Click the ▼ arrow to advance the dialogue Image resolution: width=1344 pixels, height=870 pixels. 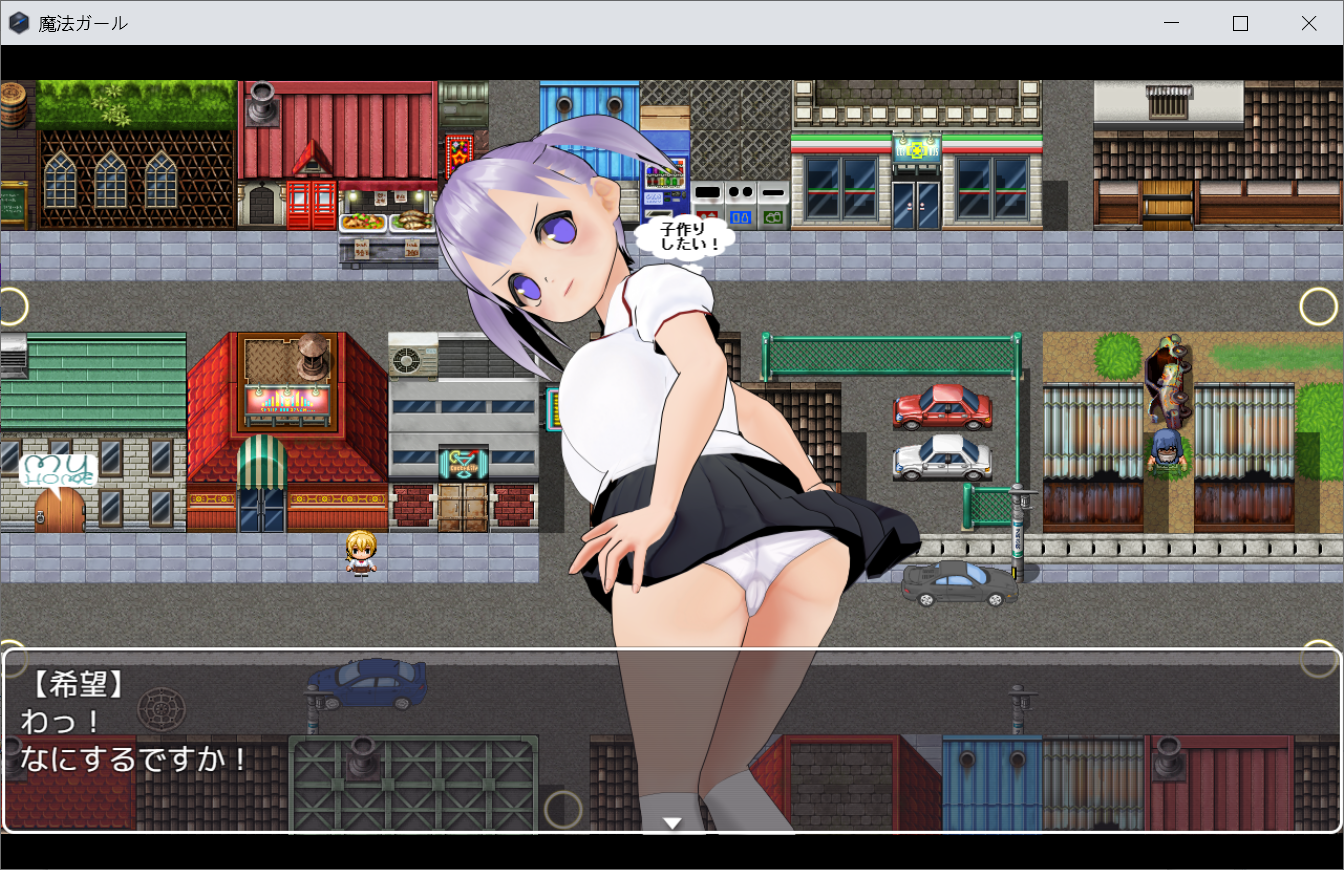click(x=672, y=822)
